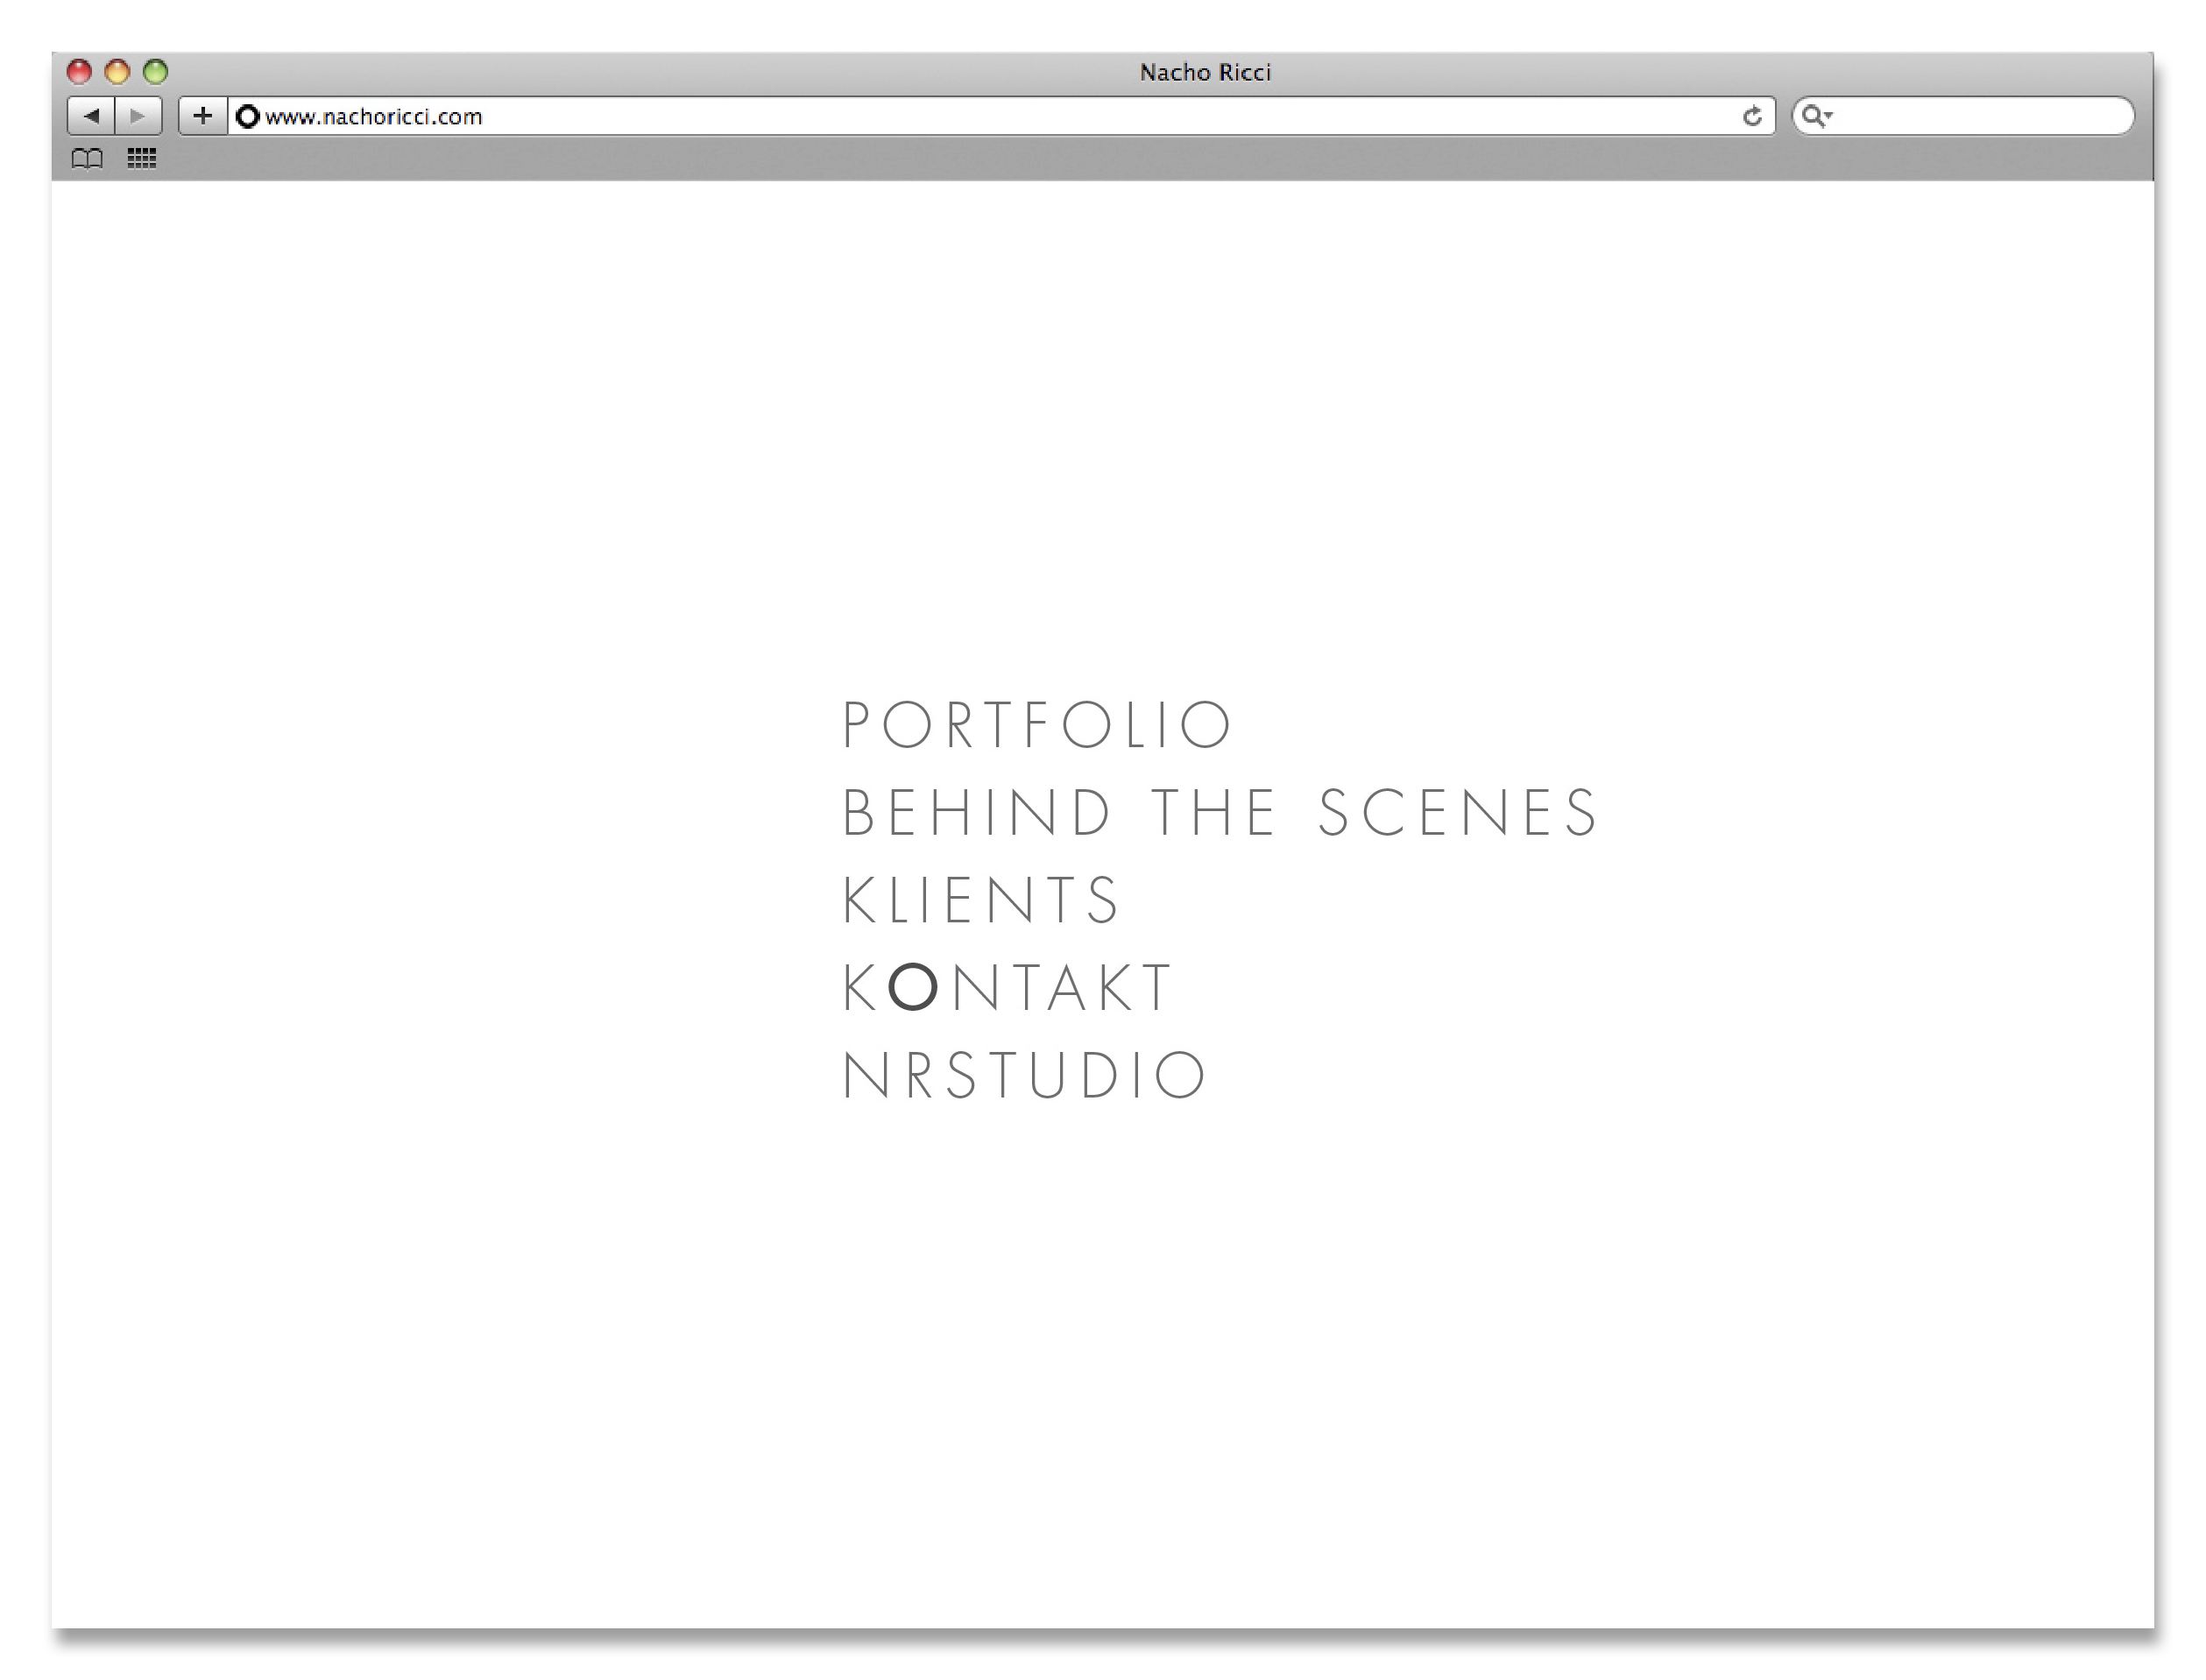Go forward with the right arrow button
The image size is (2206, 1680).
click(x=138, y=116)
